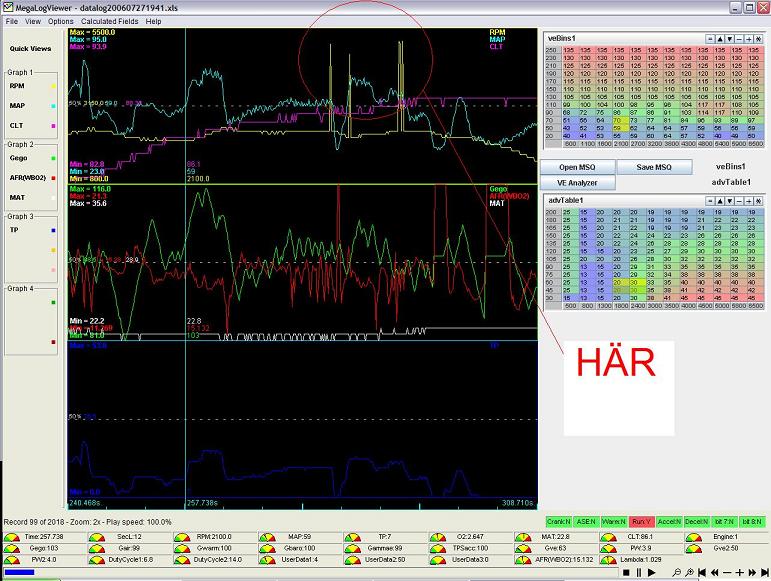Click the AFR(WBO2):15.132 gauge readout
Viewport: 771px width, 581px height.
(x=564, y=560)
